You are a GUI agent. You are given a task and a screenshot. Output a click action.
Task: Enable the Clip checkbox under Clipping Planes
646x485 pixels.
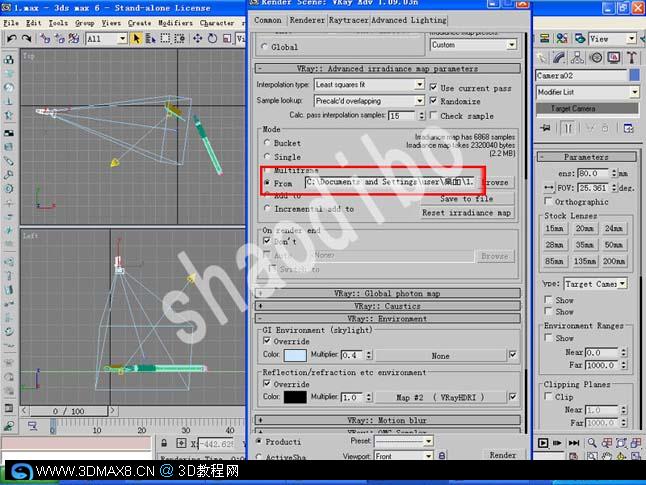[x=548, y=396]
